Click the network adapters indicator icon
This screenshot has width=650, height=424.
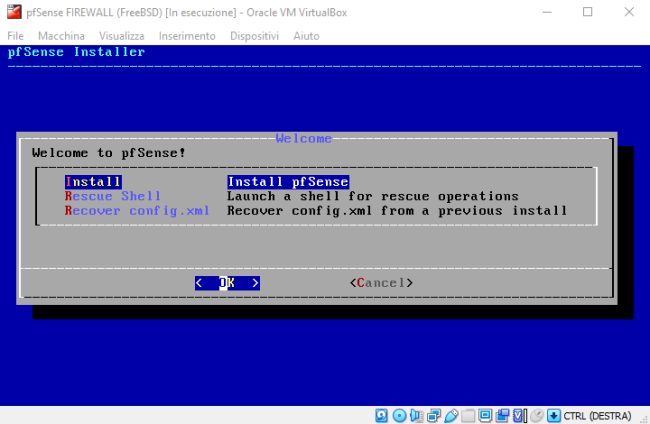point(434,415)
